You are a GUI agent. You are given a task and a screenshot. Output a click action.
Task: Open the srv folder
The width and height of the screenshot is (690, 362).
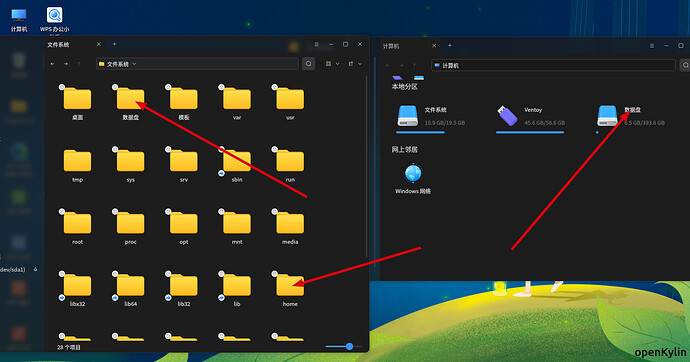click(x=184, y=161)
